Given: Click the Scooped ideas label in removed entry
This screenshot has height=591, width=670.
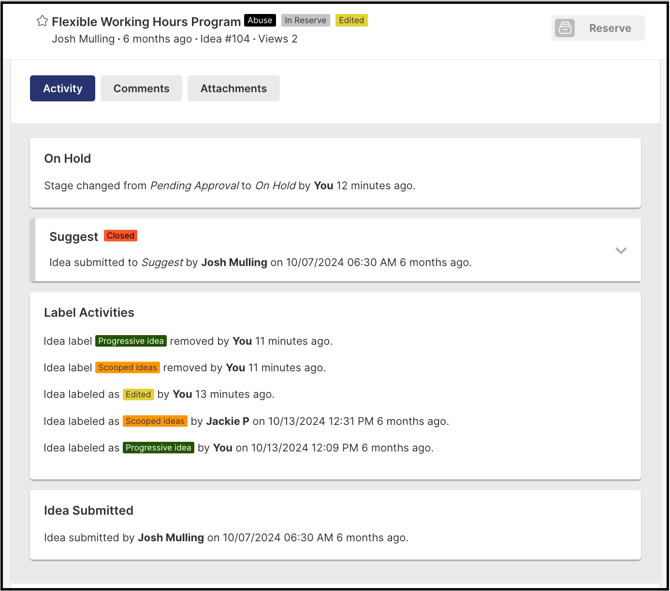Looking at the screenshot, I should click(x=127, y=368).
